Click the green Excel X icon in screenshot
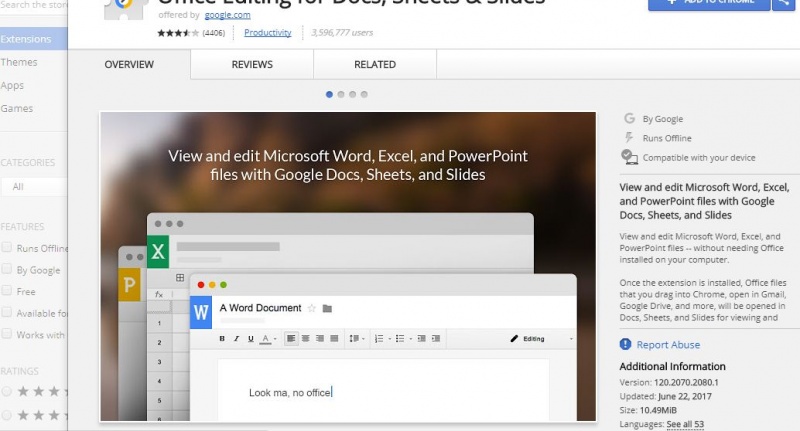The image size is (800, 431). 158,251
